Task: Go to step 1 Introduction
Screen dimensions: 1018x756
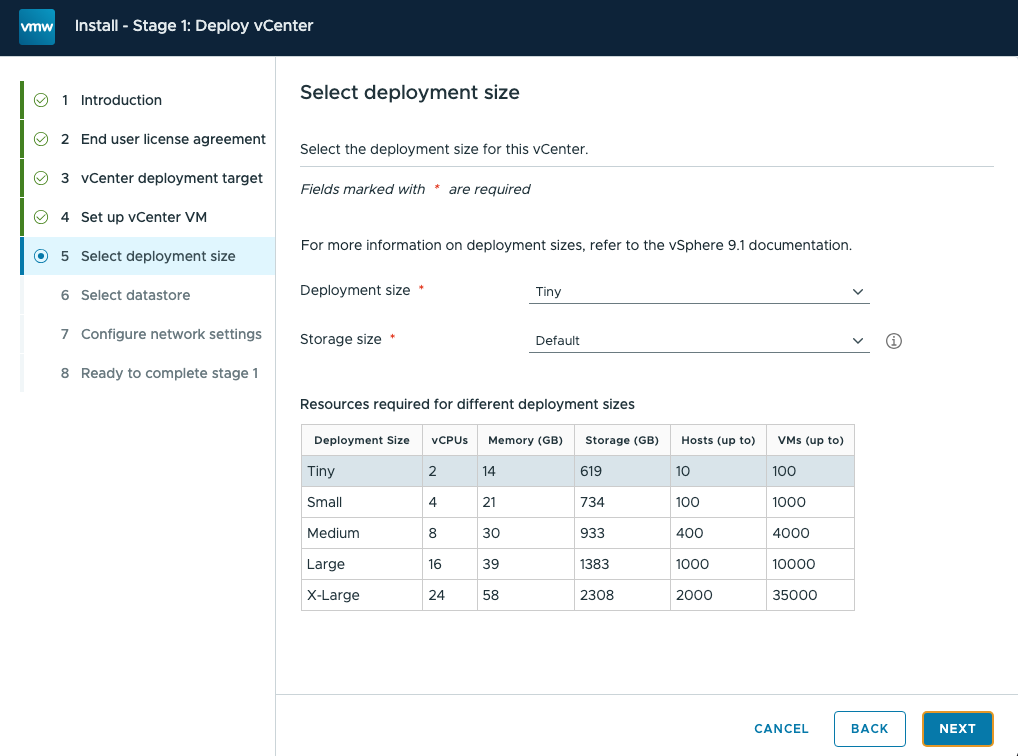Action: coord(149,100)
